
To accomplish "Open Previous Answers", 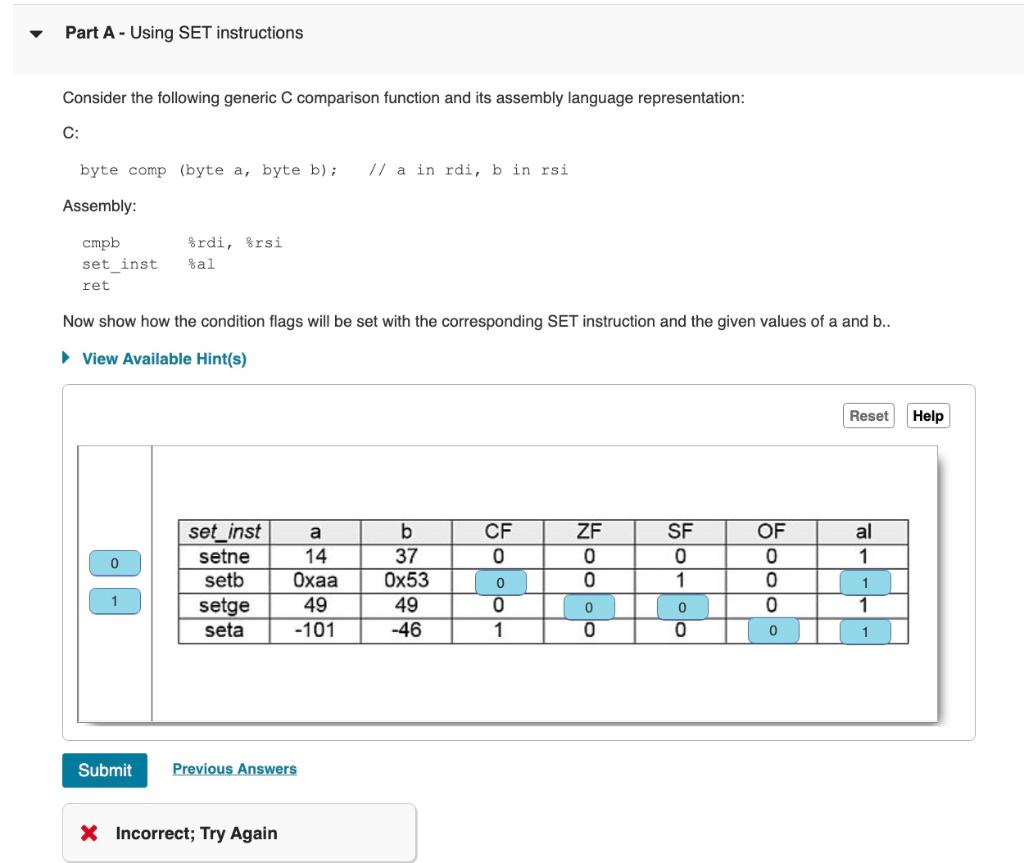I will pyautogui.click(x=232, y=769).
